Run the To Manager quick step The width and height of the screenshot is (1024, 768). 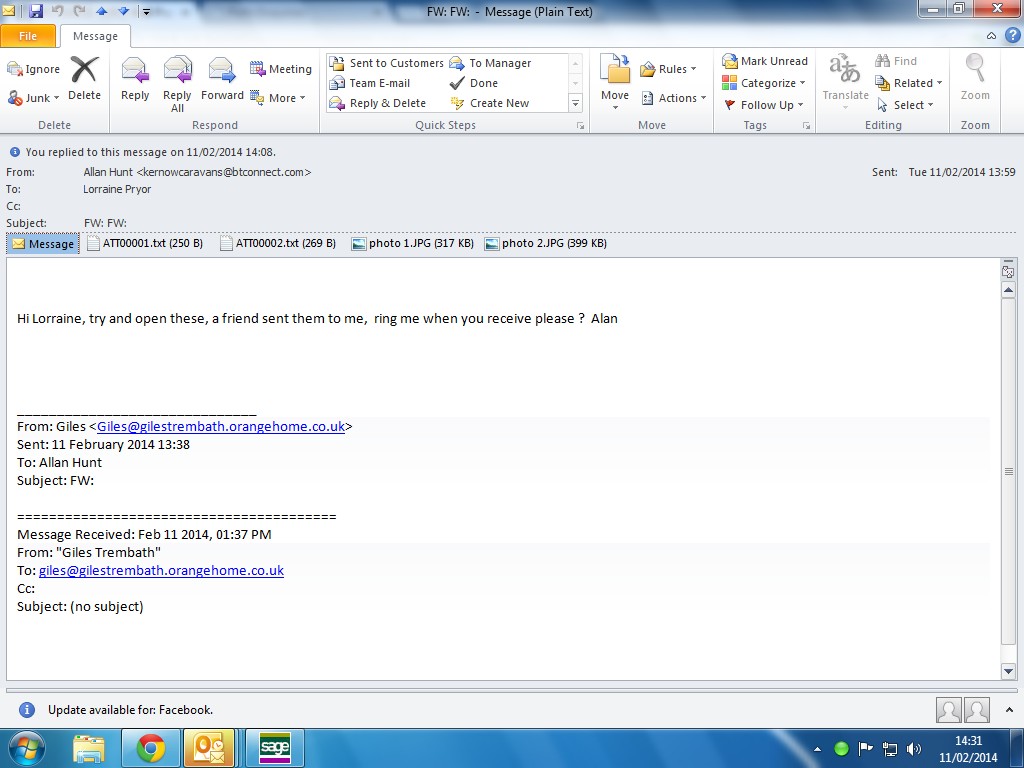(x=490, y=63)
